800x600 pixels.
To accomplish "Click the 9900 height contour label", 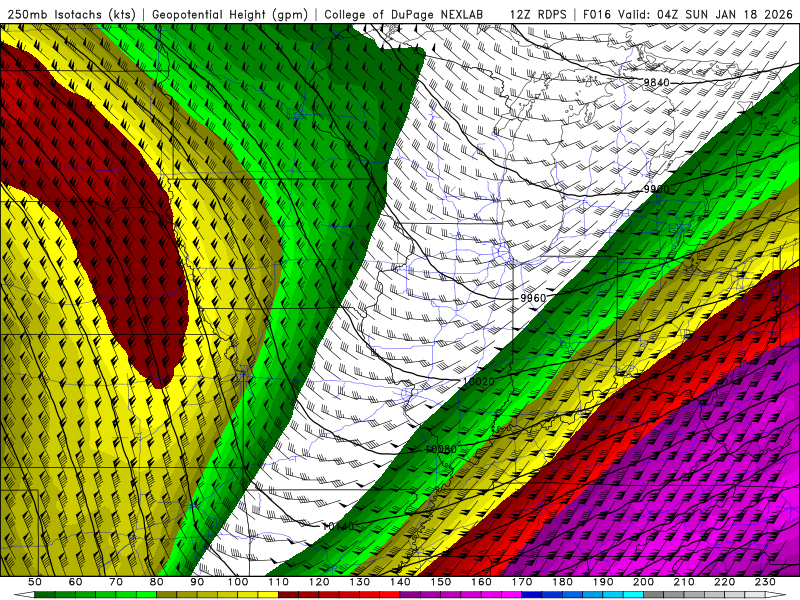I will 656,189.
